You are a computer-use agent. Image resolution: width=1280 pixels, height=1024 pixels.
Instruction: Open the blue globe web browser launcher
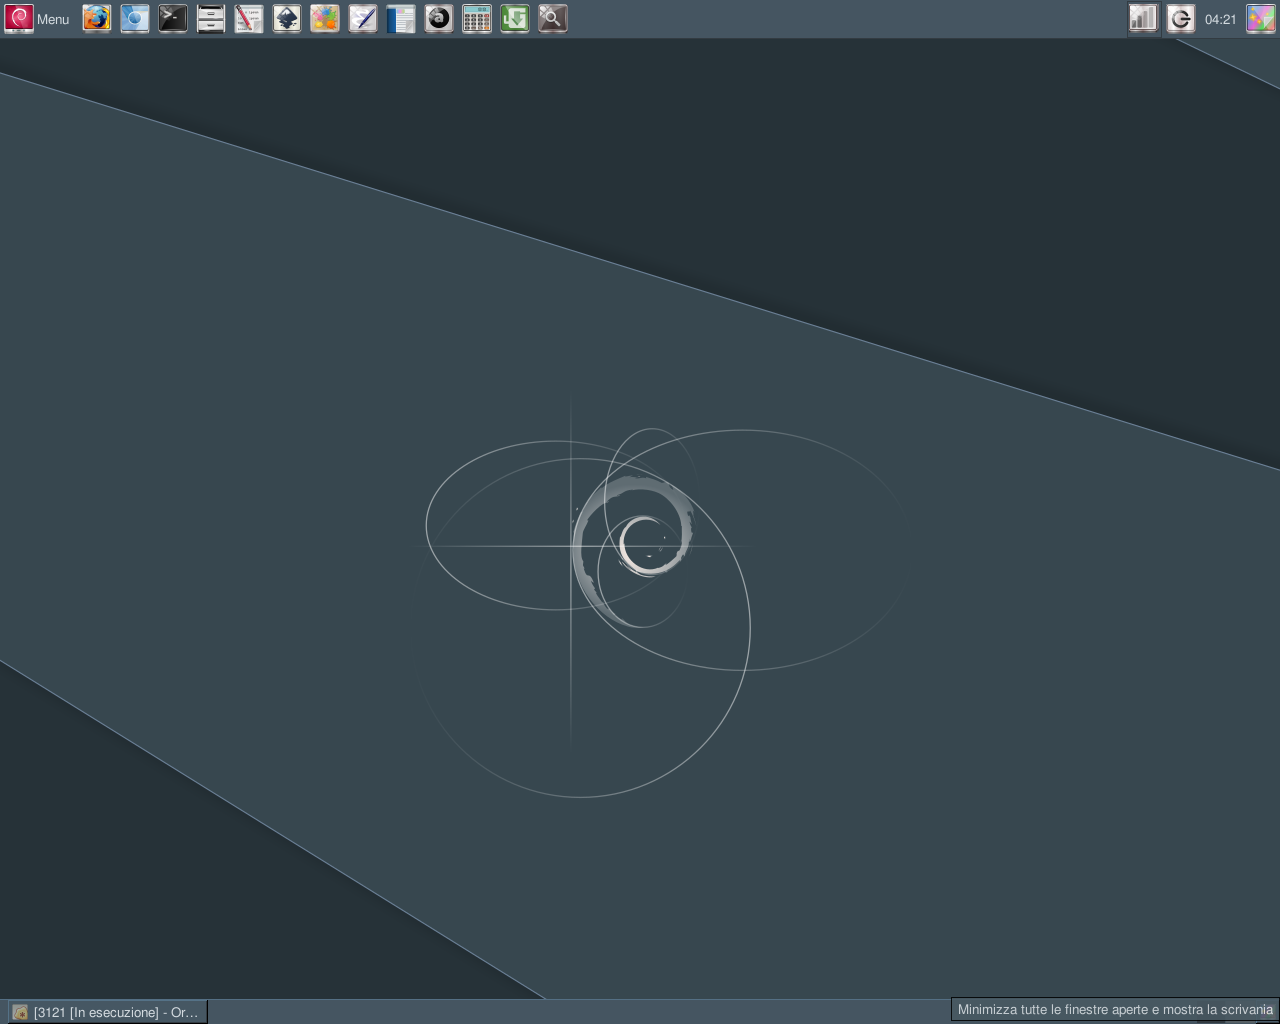coord(134,18)
